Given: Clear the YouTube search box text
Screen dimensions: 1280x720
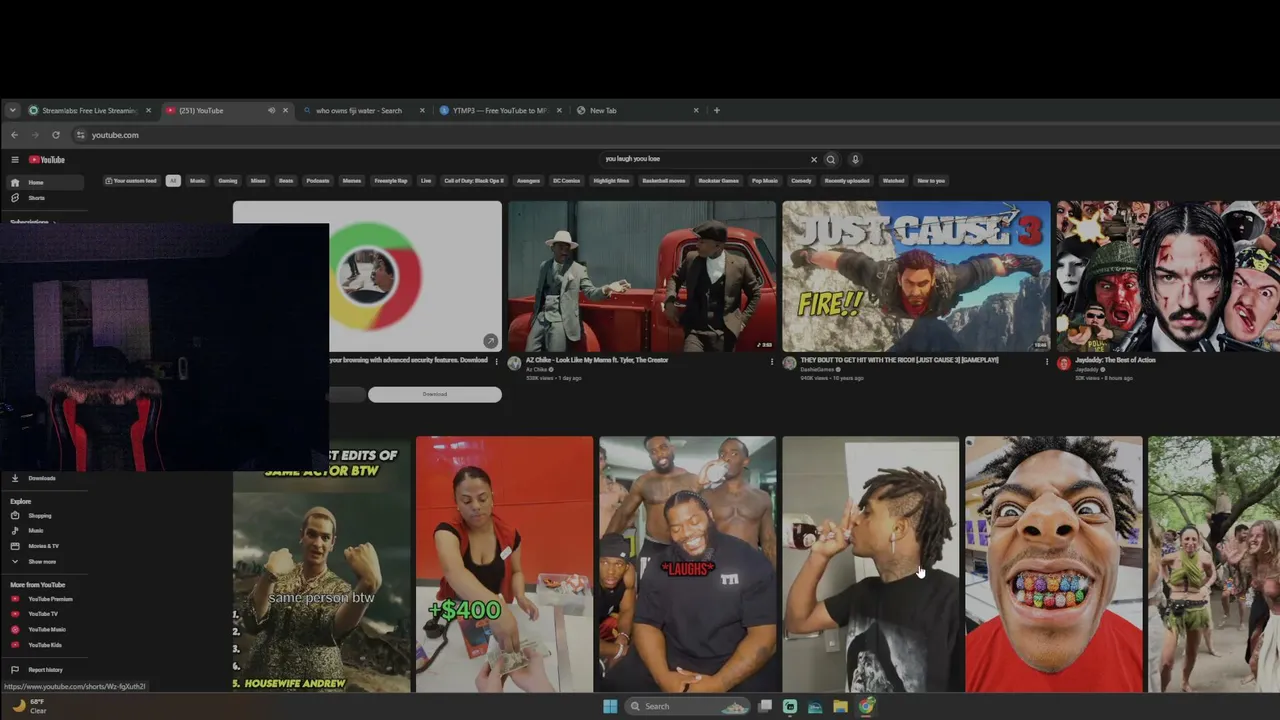Looking at the screenshot, I should [814, 159].
